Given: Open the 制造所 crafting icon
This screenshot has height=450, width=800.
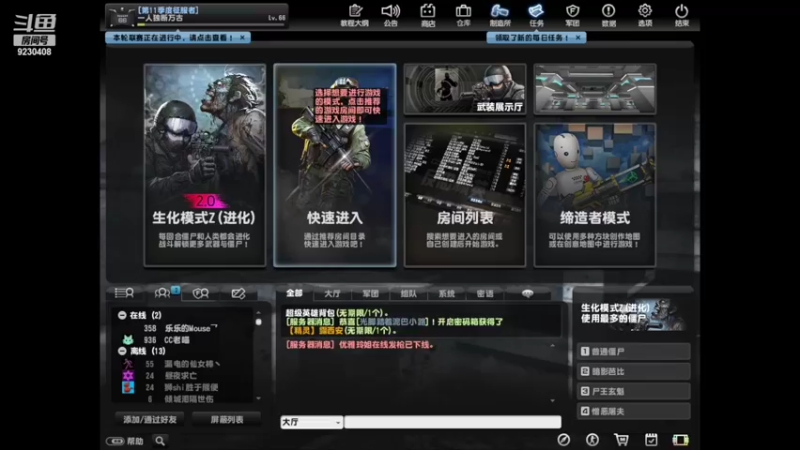Looking at the screenshot, I should click(x=499, y=15).
